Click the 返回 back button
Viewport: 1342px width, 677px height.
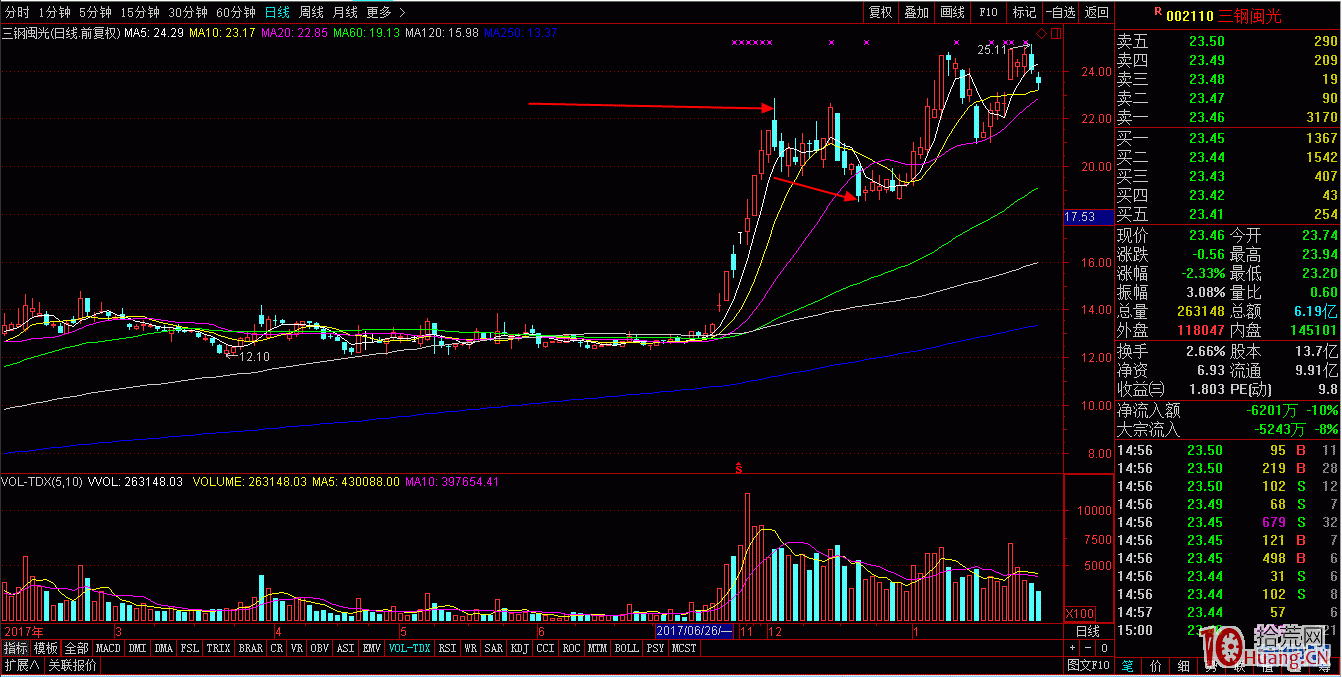[1096, 13]
